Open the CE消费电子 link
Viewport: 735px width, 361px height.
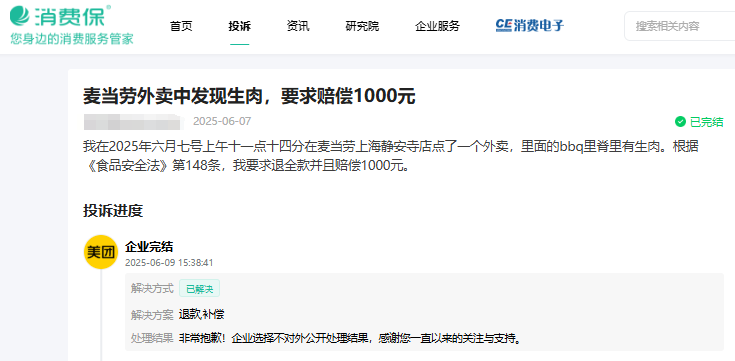[x=530, y=25]
